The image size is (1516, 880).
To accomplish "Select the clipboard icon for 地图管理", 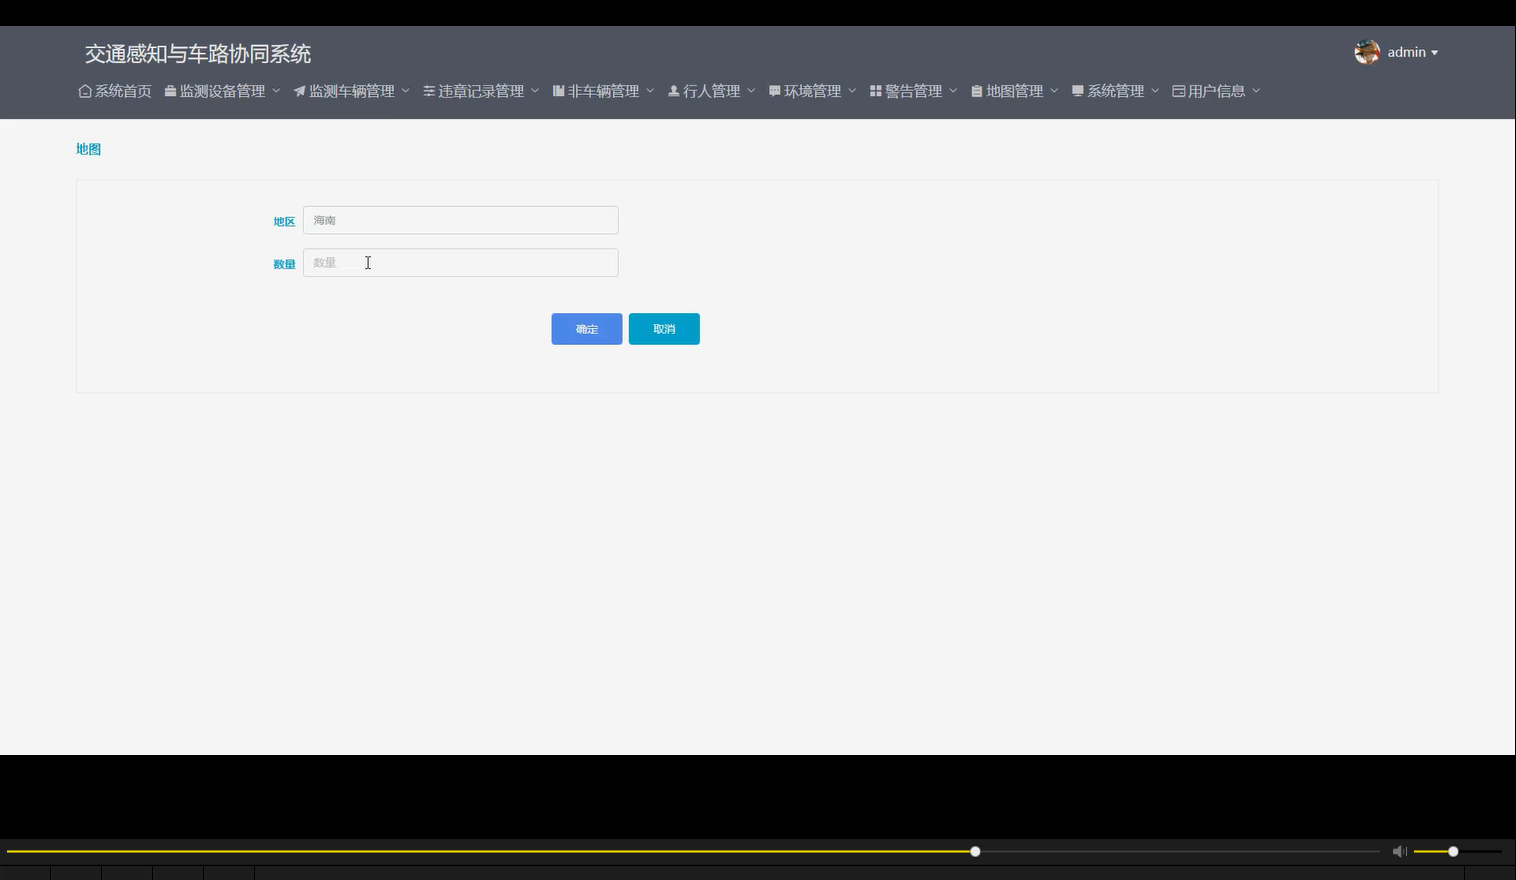I will coord(976,90).
